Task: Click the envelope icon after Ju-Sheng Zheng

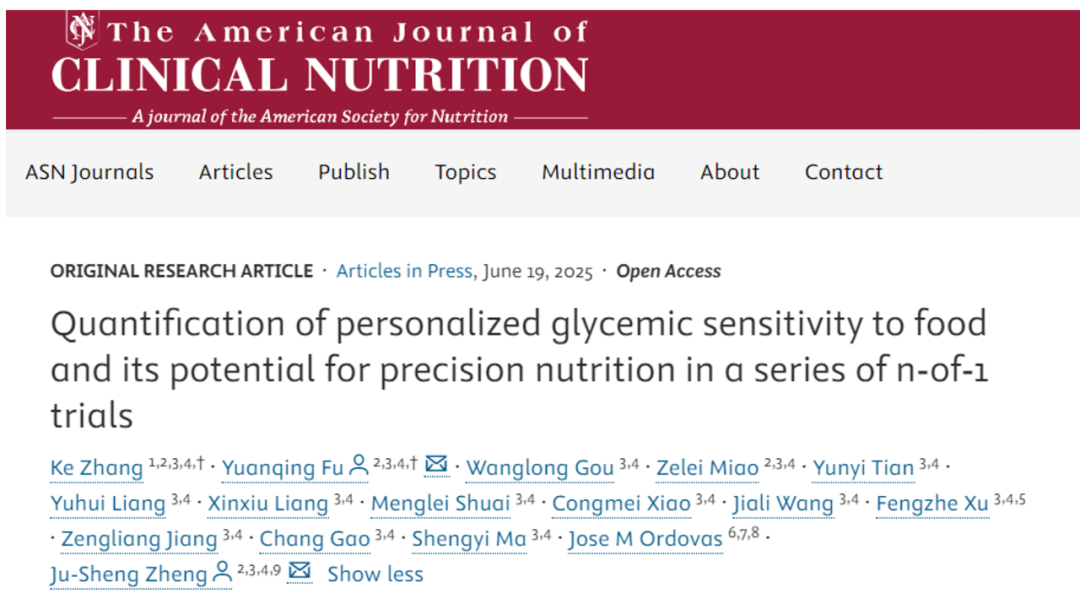Action: pos(300,570)
